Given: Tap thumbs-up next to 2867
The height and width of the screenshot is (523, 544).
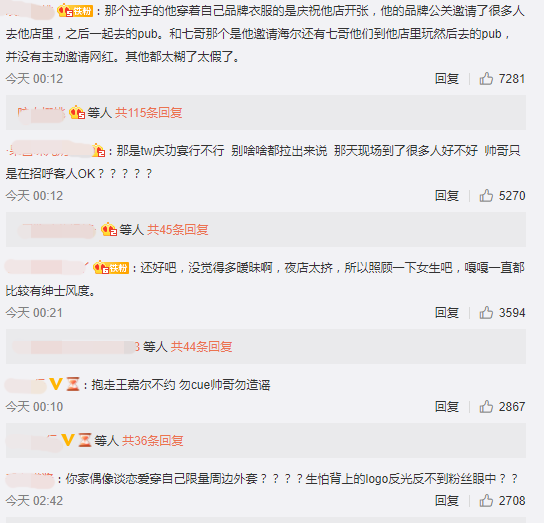Looking at the screenshot, I should click(x=486, y=406).
